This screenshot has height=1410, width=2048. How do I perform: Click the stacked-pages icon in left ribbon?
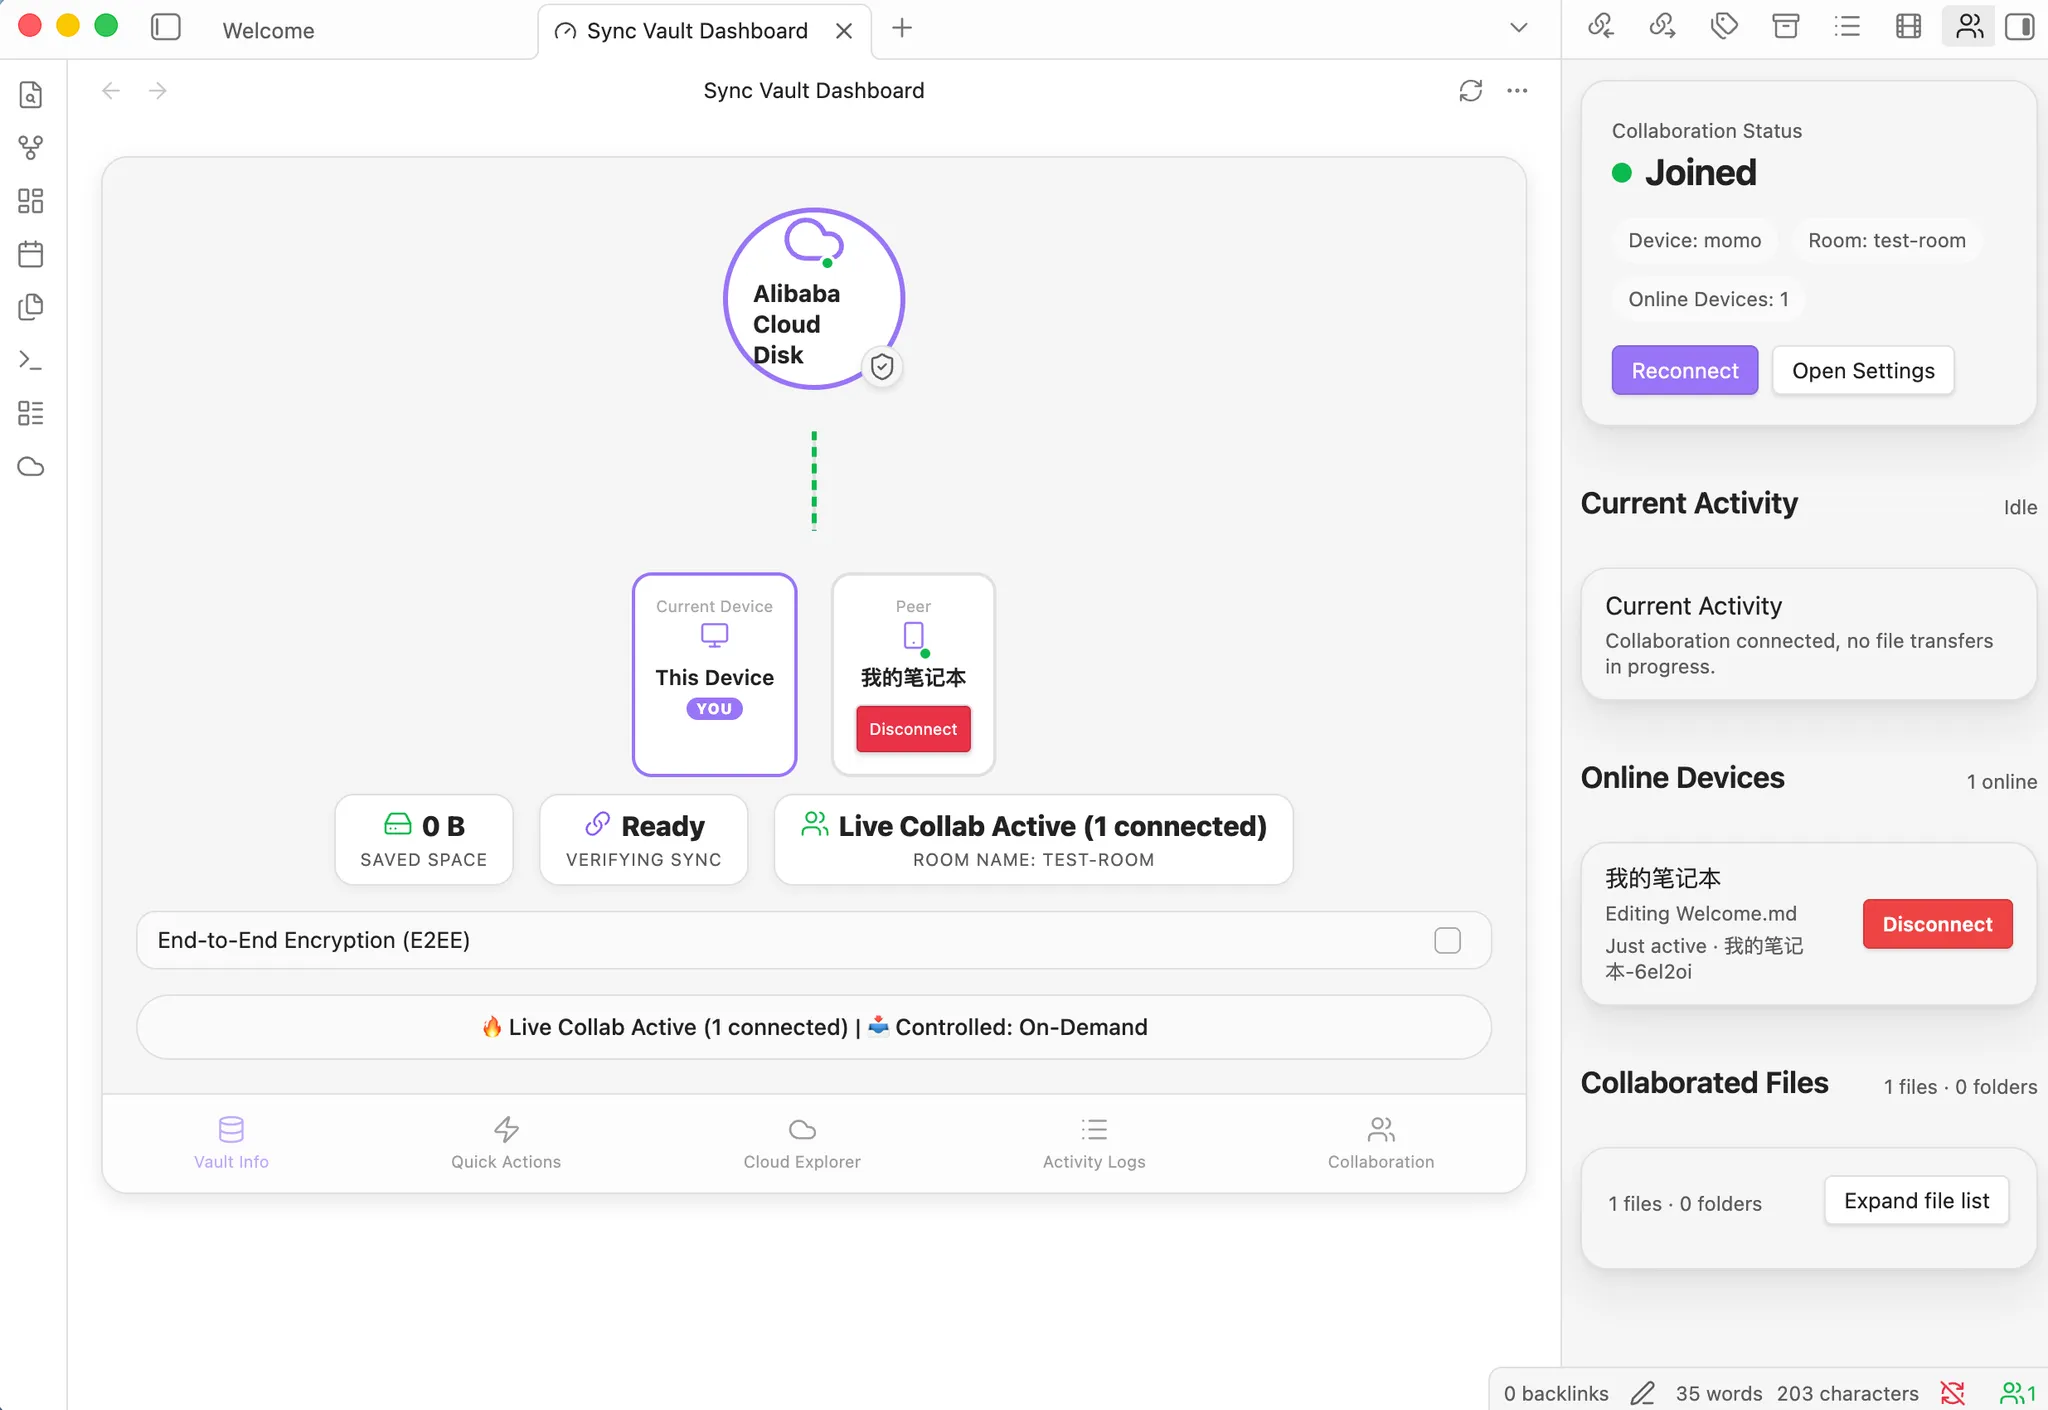[x=31, y=307]
